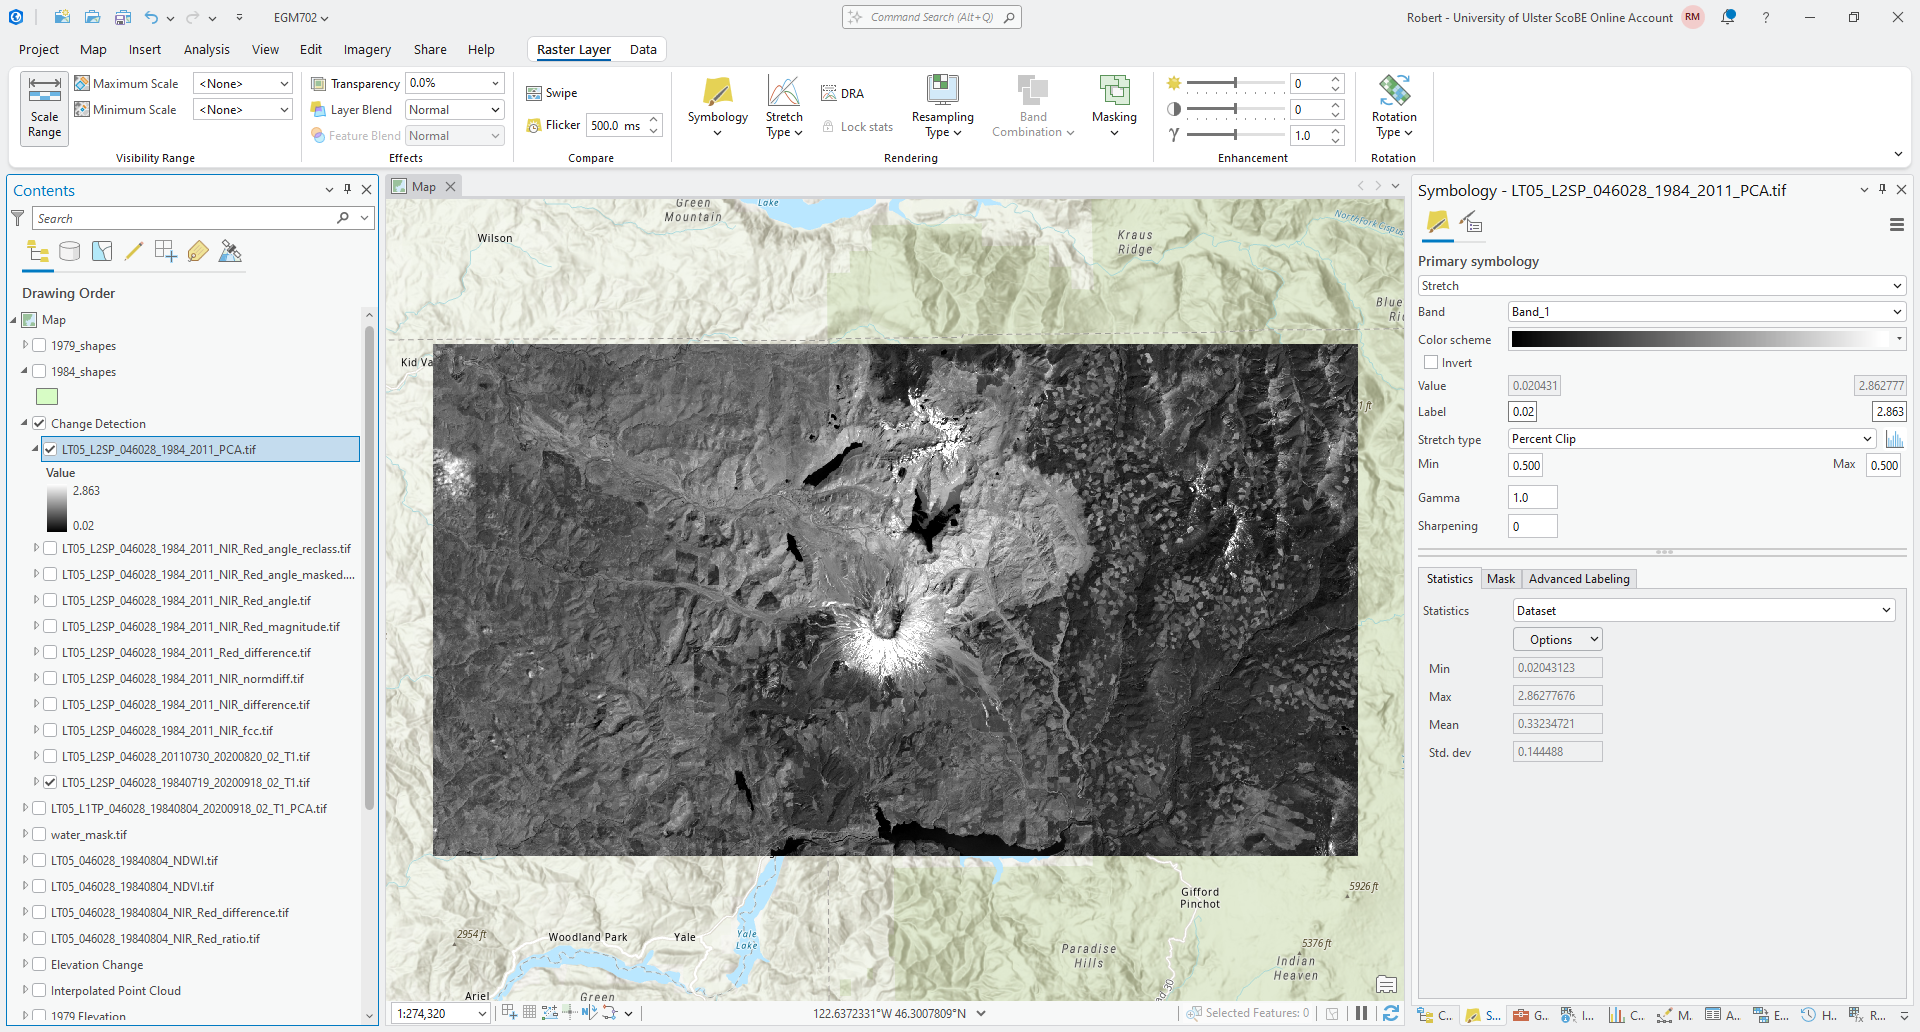1920x1032 pixels.
Task: Open the Resampling Type tool
Action: coord(942,105)
